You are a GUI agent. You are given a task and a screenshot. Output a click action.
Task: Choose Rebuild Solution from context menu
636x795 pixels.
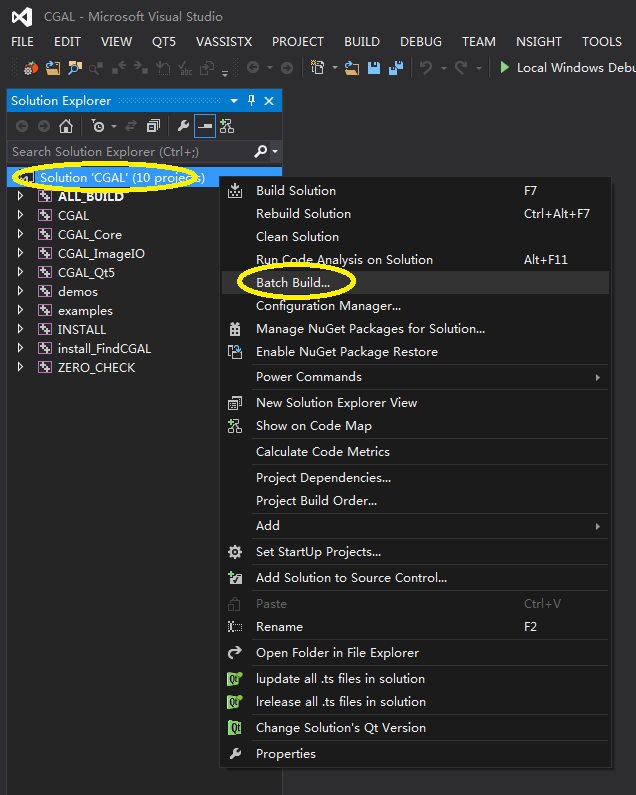point(415,214)
